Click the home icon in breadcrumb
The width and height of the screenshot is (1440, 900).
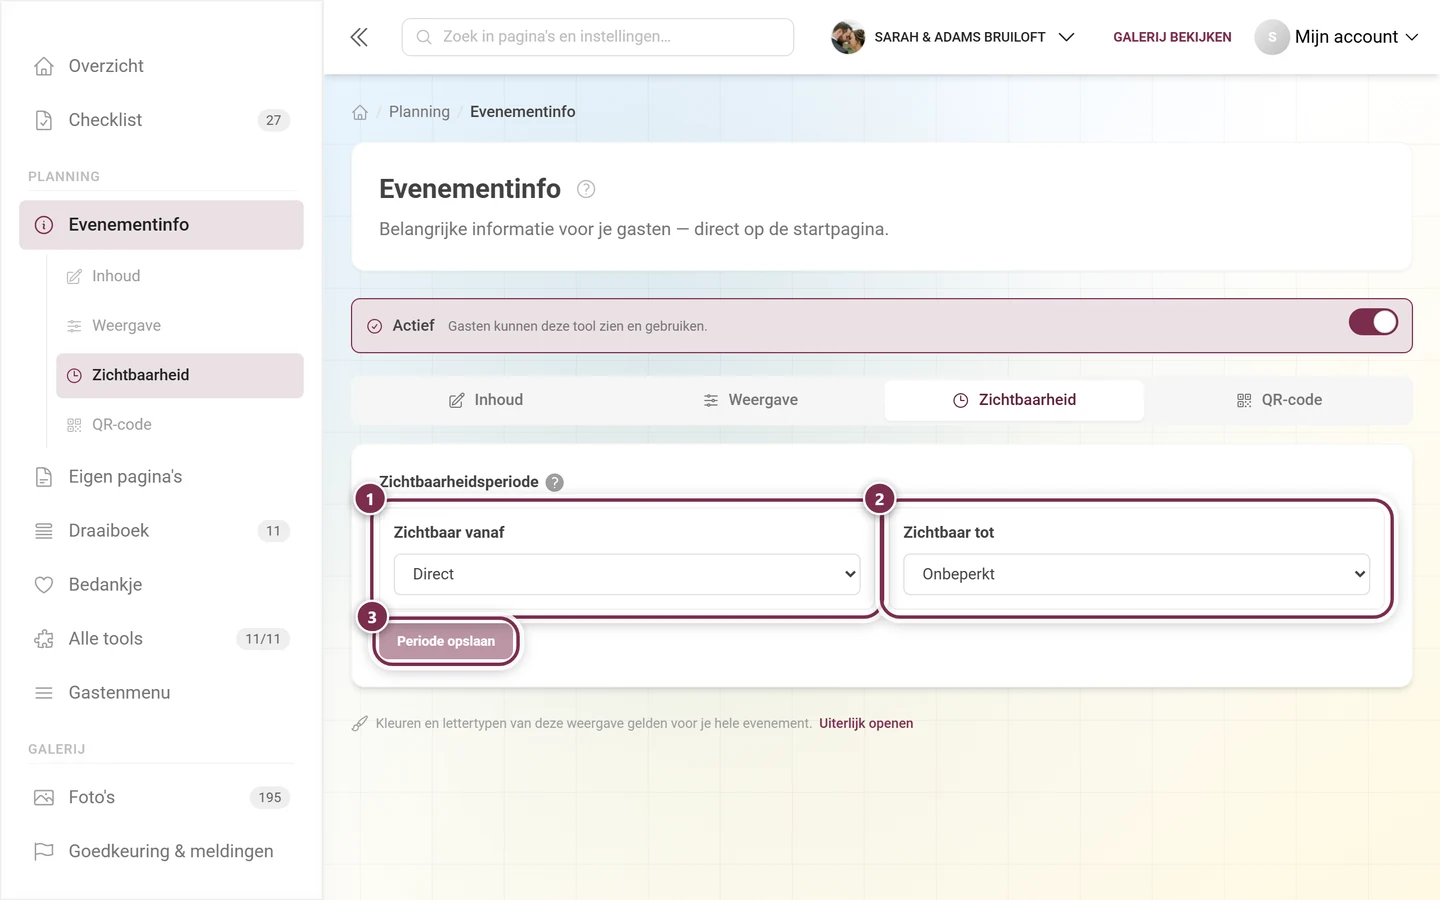[360, 112]
